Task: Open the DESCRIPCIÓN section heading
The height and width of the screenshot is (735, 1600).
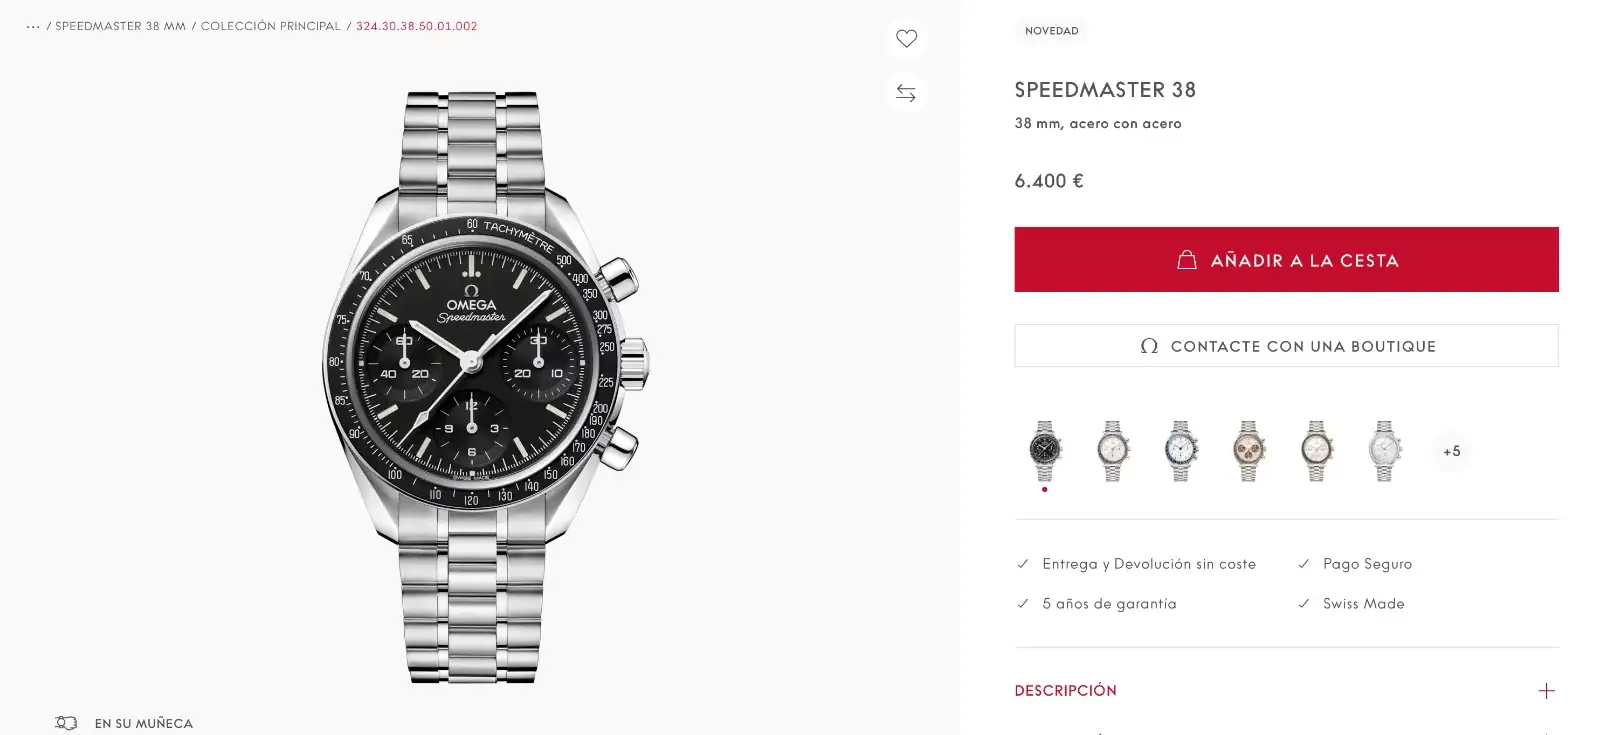Action: (1066, 691)
